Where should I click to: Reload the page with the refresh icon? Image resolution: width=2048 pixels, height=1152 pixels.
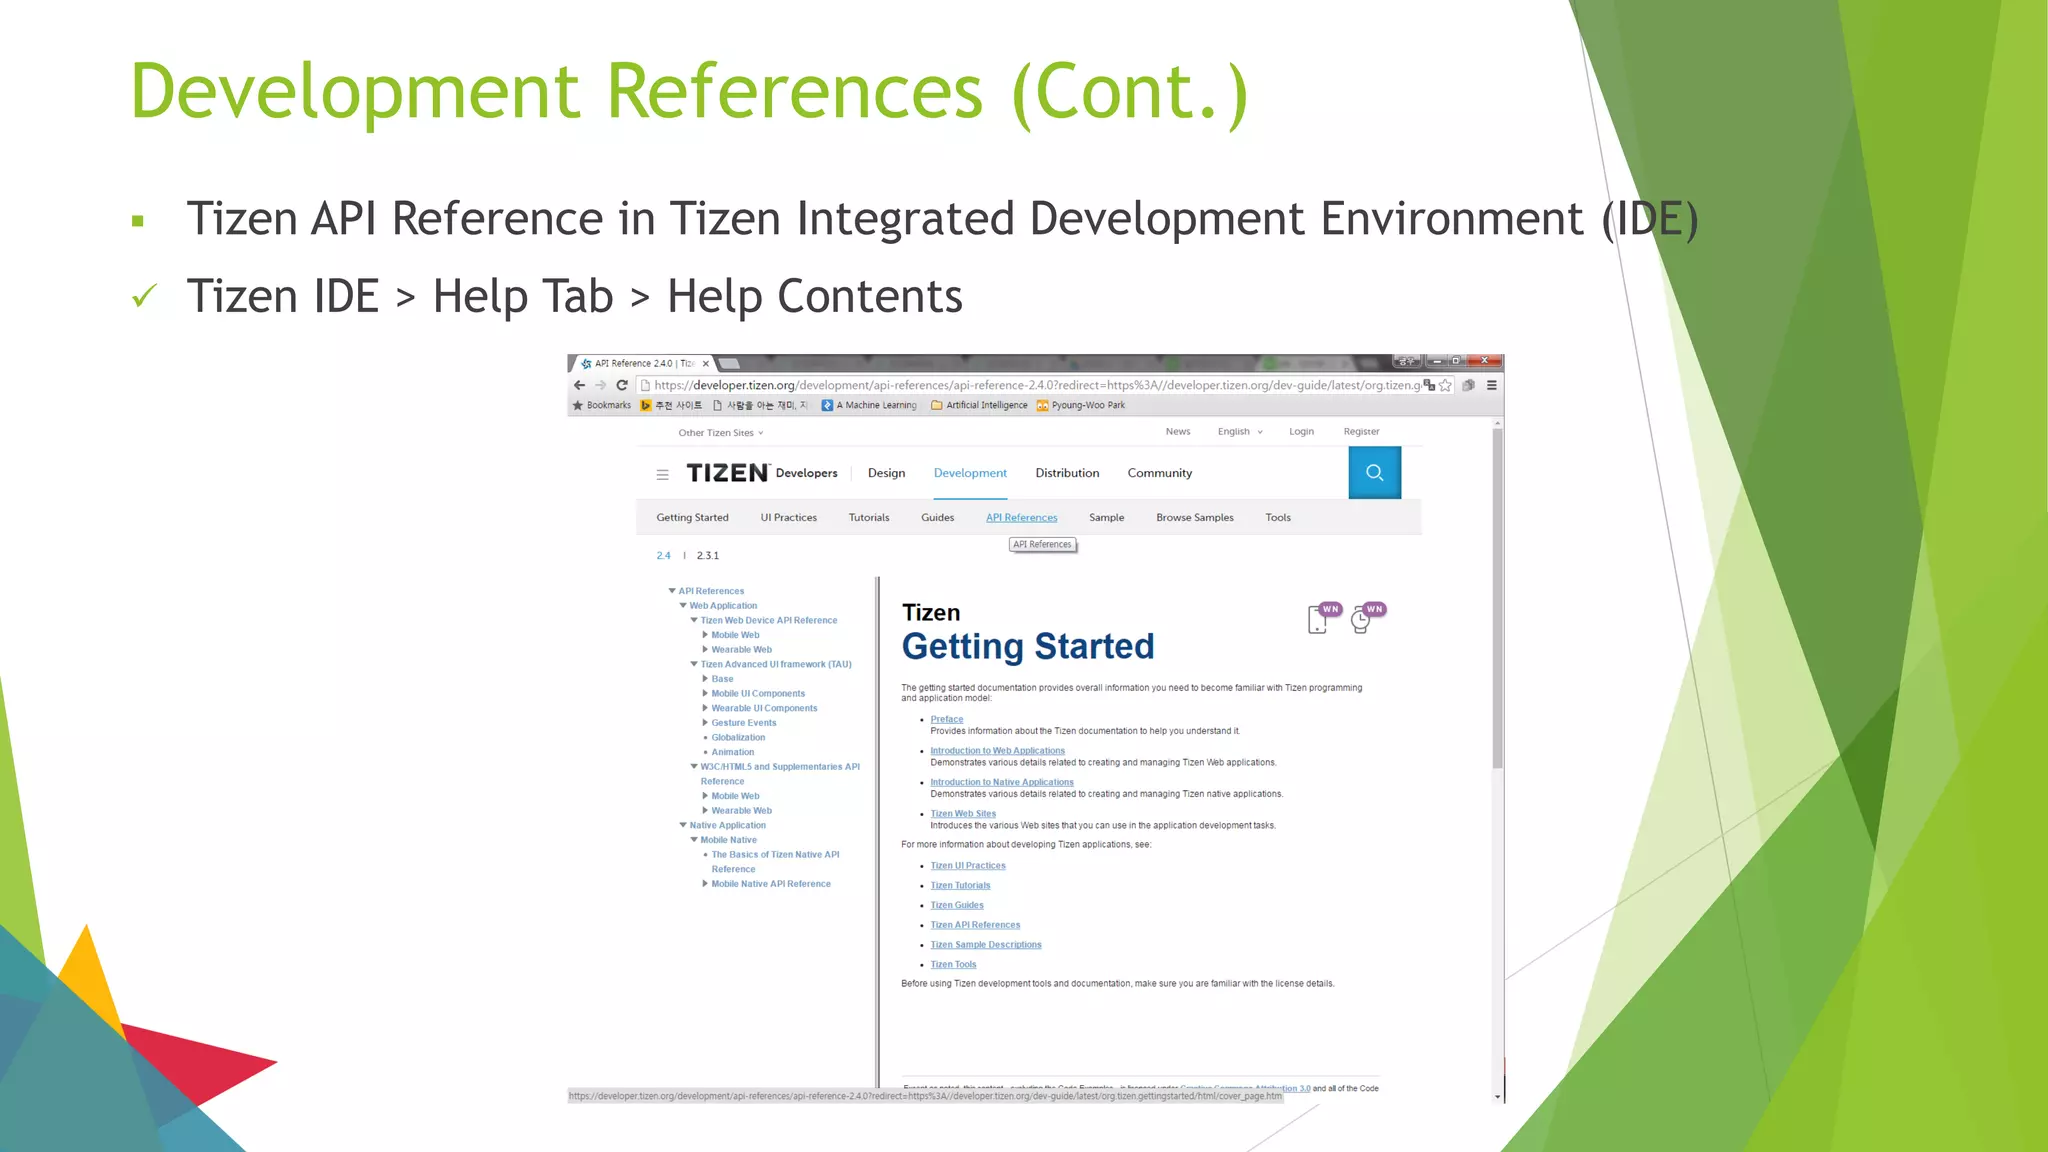tap(622, 385)
